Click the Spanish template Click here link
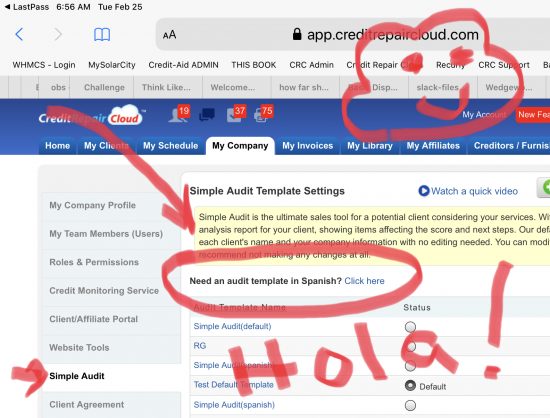The width and height of the screenshot is (550, 418). pos(364,281)
